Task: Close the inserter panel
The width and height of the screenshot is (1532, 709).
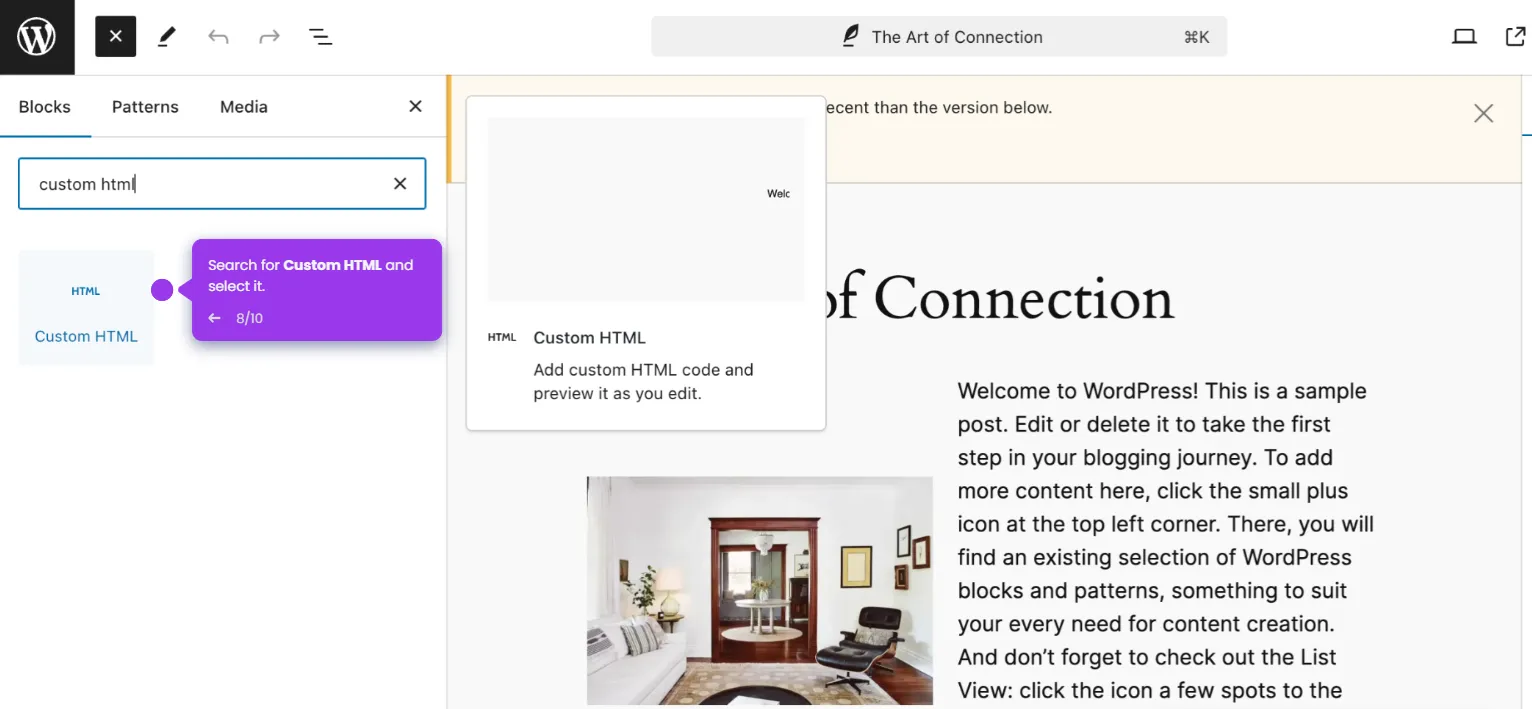Action: click(416, 106)
